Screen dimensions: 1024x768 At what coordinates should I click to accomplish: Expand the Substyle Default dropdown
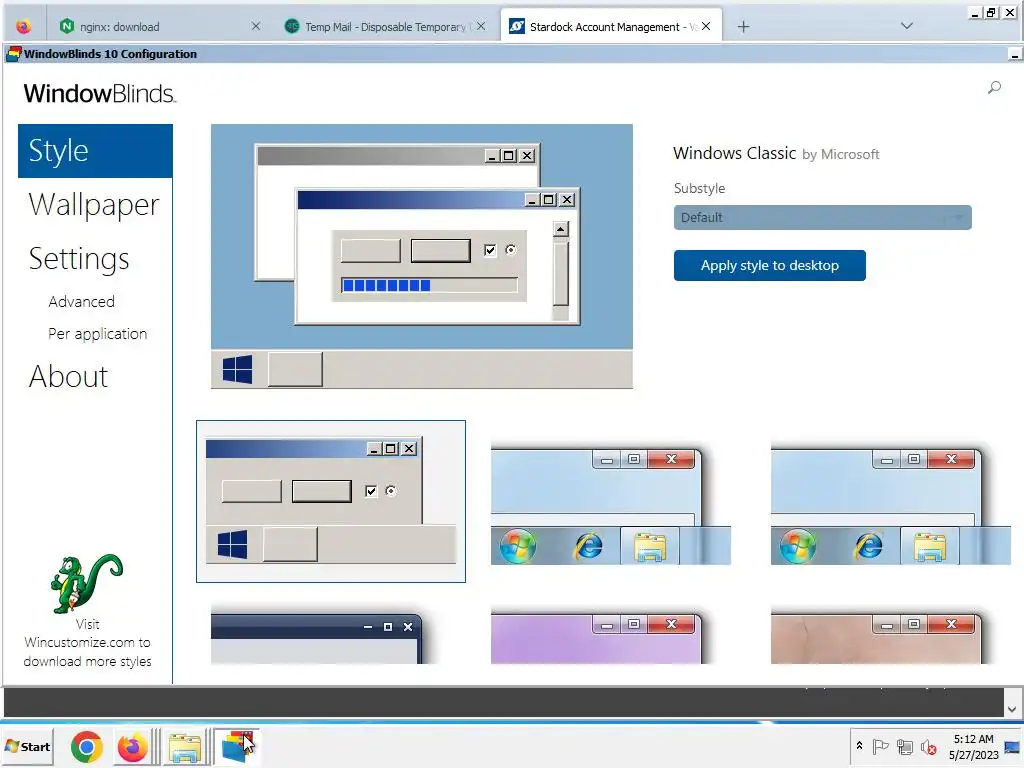click(822, 217)
